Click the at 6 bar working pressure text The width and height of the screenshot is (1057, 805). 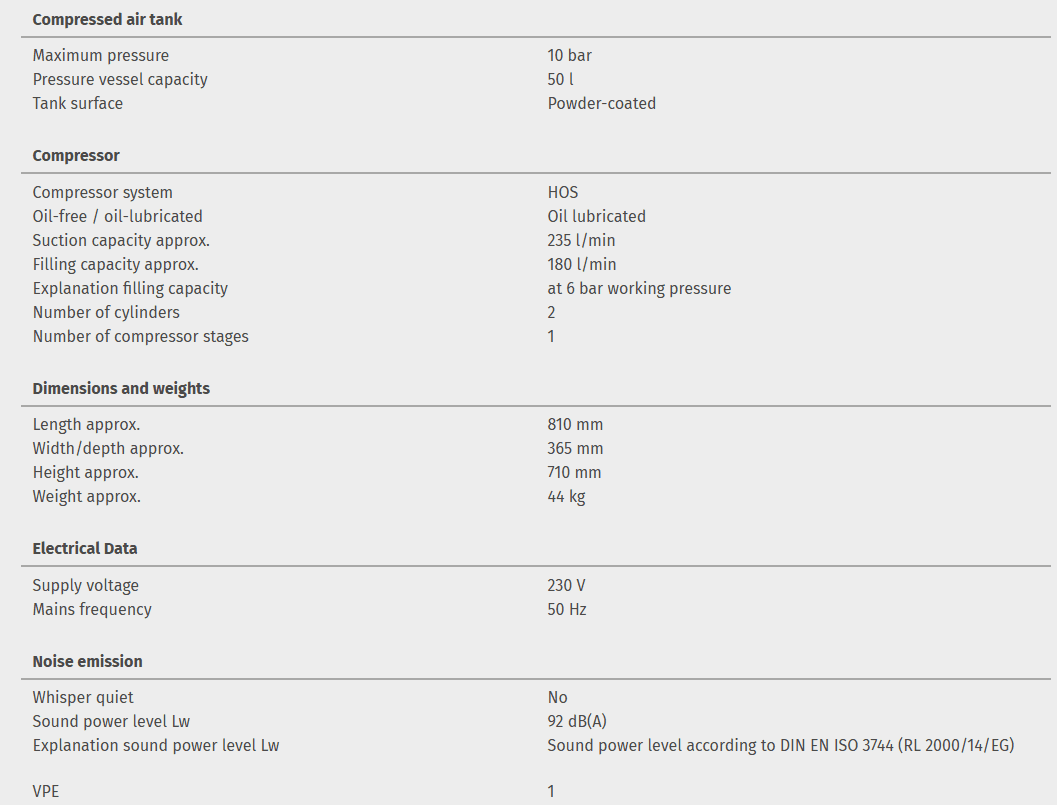639,288
